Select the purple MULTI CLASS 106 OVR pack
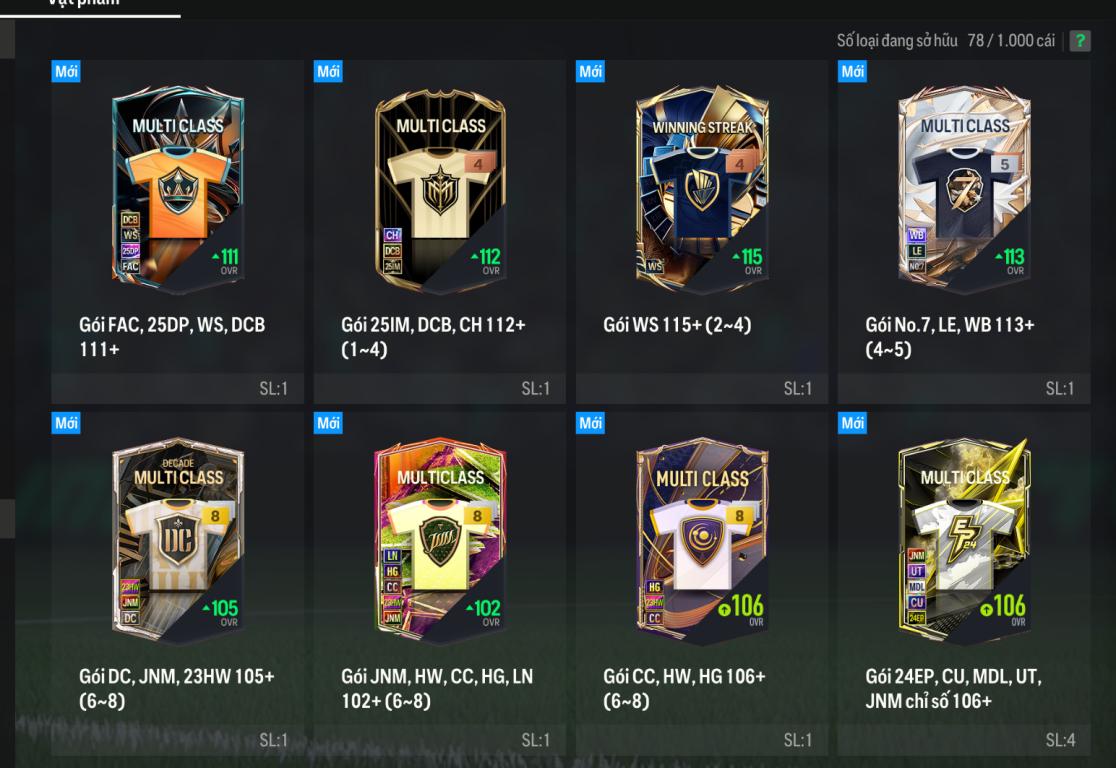Viewport: 1116px width, 768px height. [x=702, y=541]
